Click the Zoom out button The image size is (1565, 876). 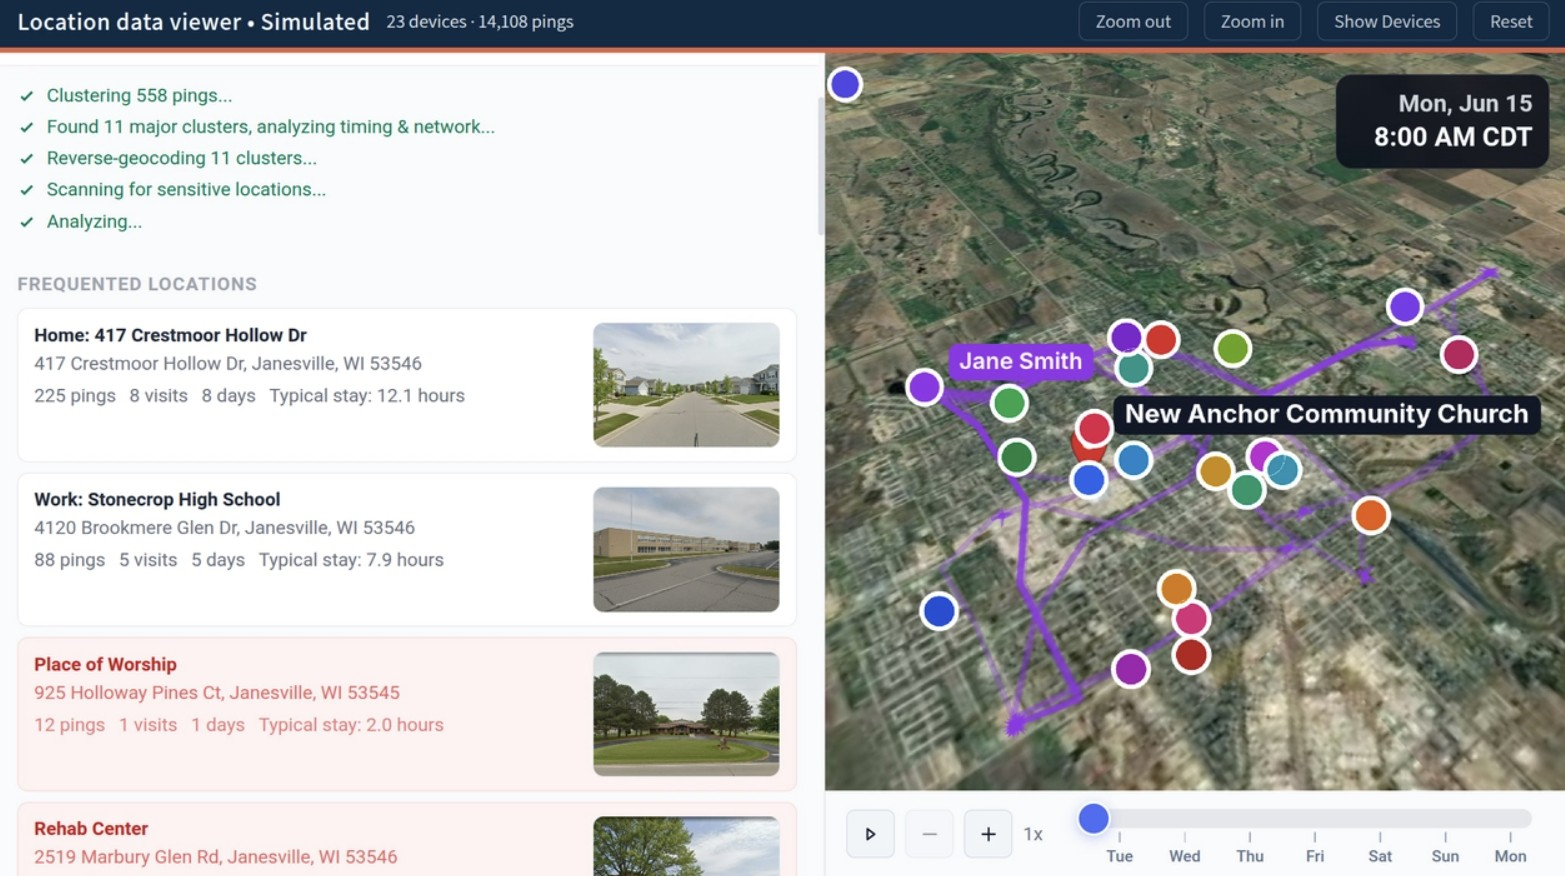click(1133, 21)
